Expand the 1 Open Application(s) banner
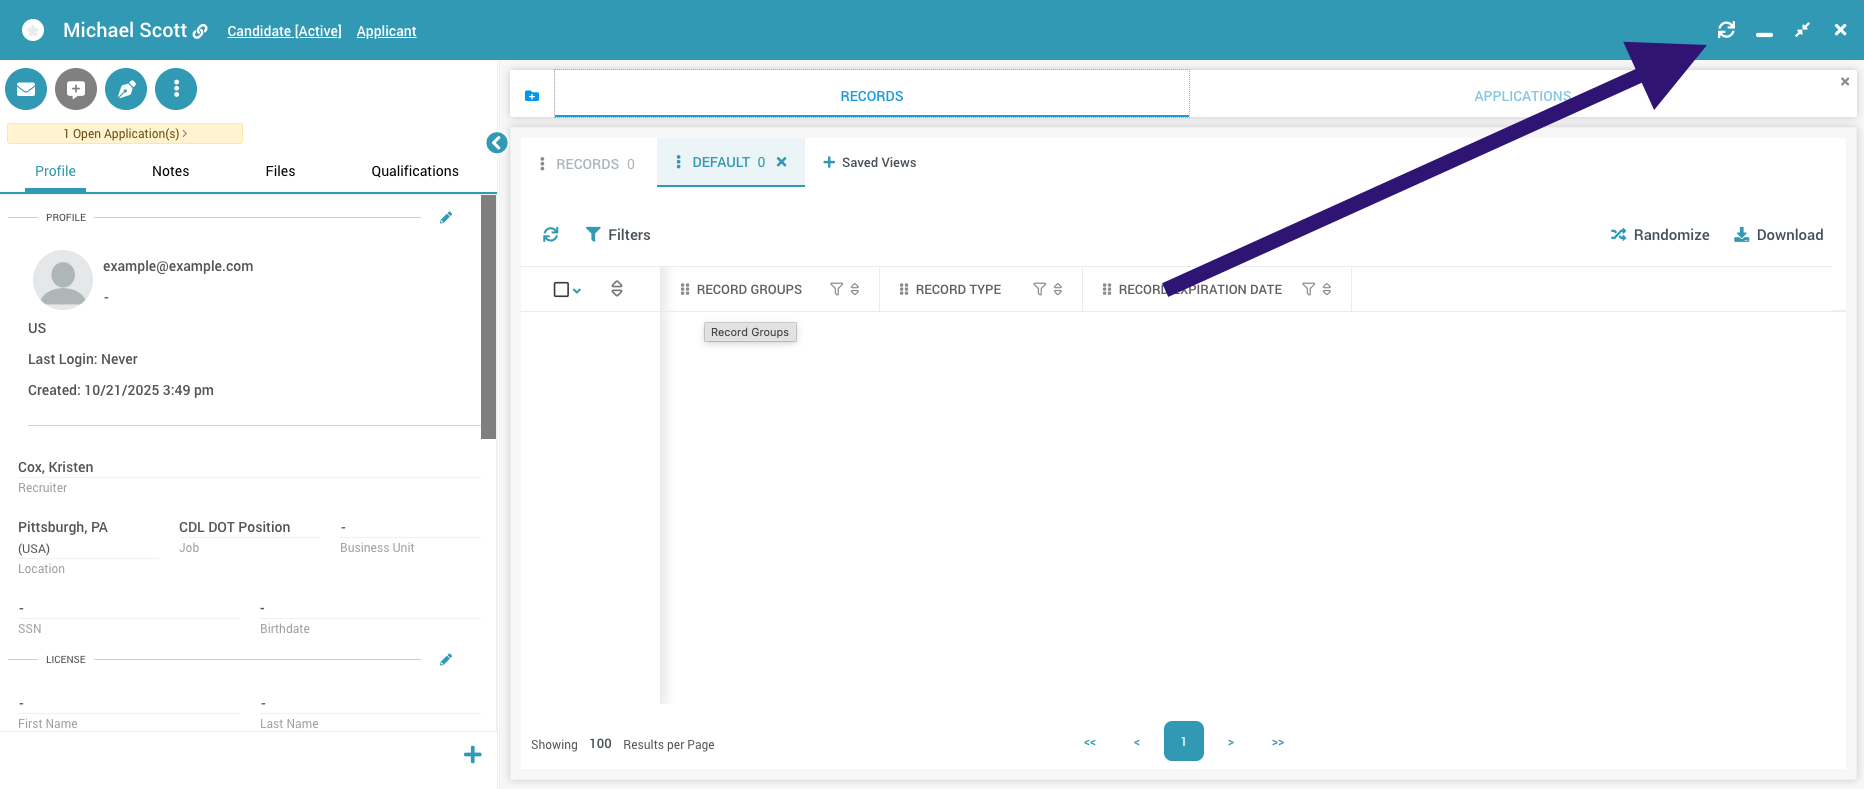This screenshot has height=789, width=1864. click(125, 134)
